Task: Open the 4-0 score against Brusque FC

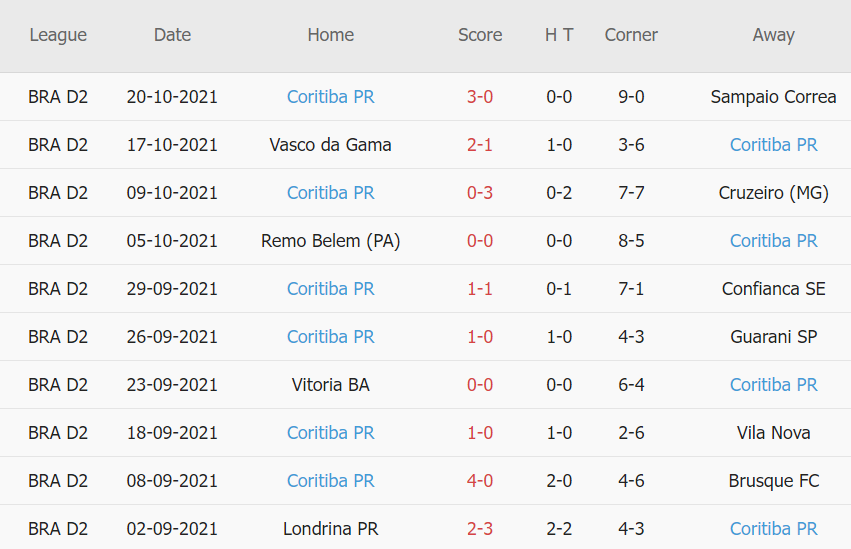Action: click(x=480, y=481)
